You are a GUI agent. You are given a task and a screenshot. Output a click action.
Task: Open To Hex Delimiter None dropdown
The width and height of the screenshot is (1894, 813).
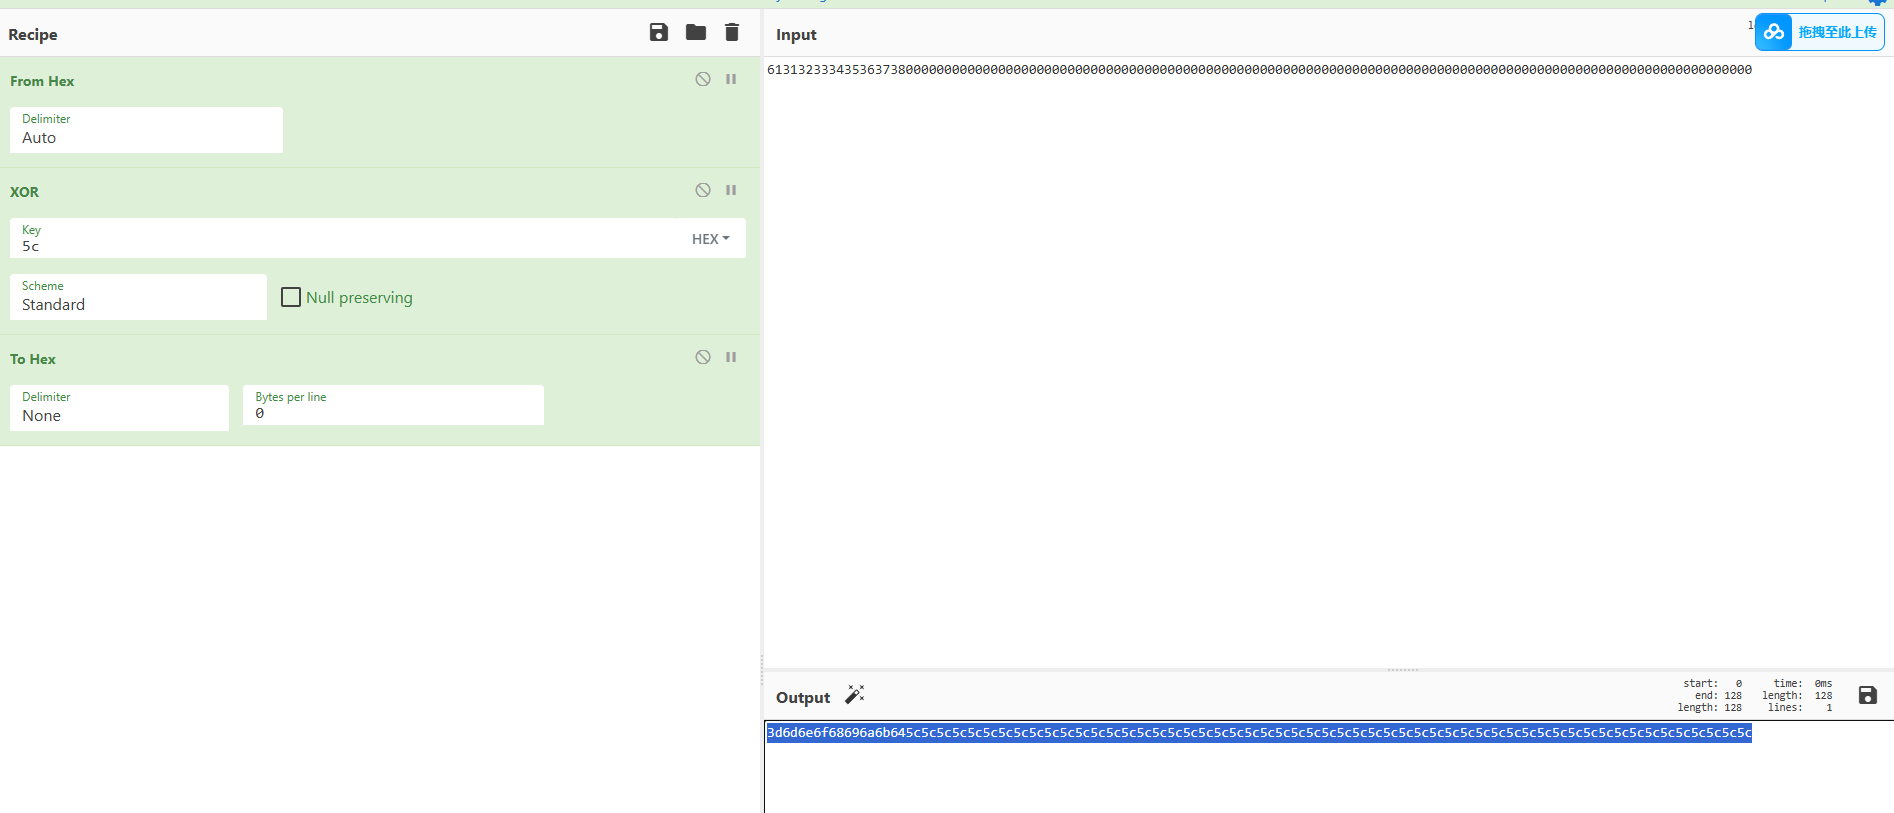pos(119,409)
